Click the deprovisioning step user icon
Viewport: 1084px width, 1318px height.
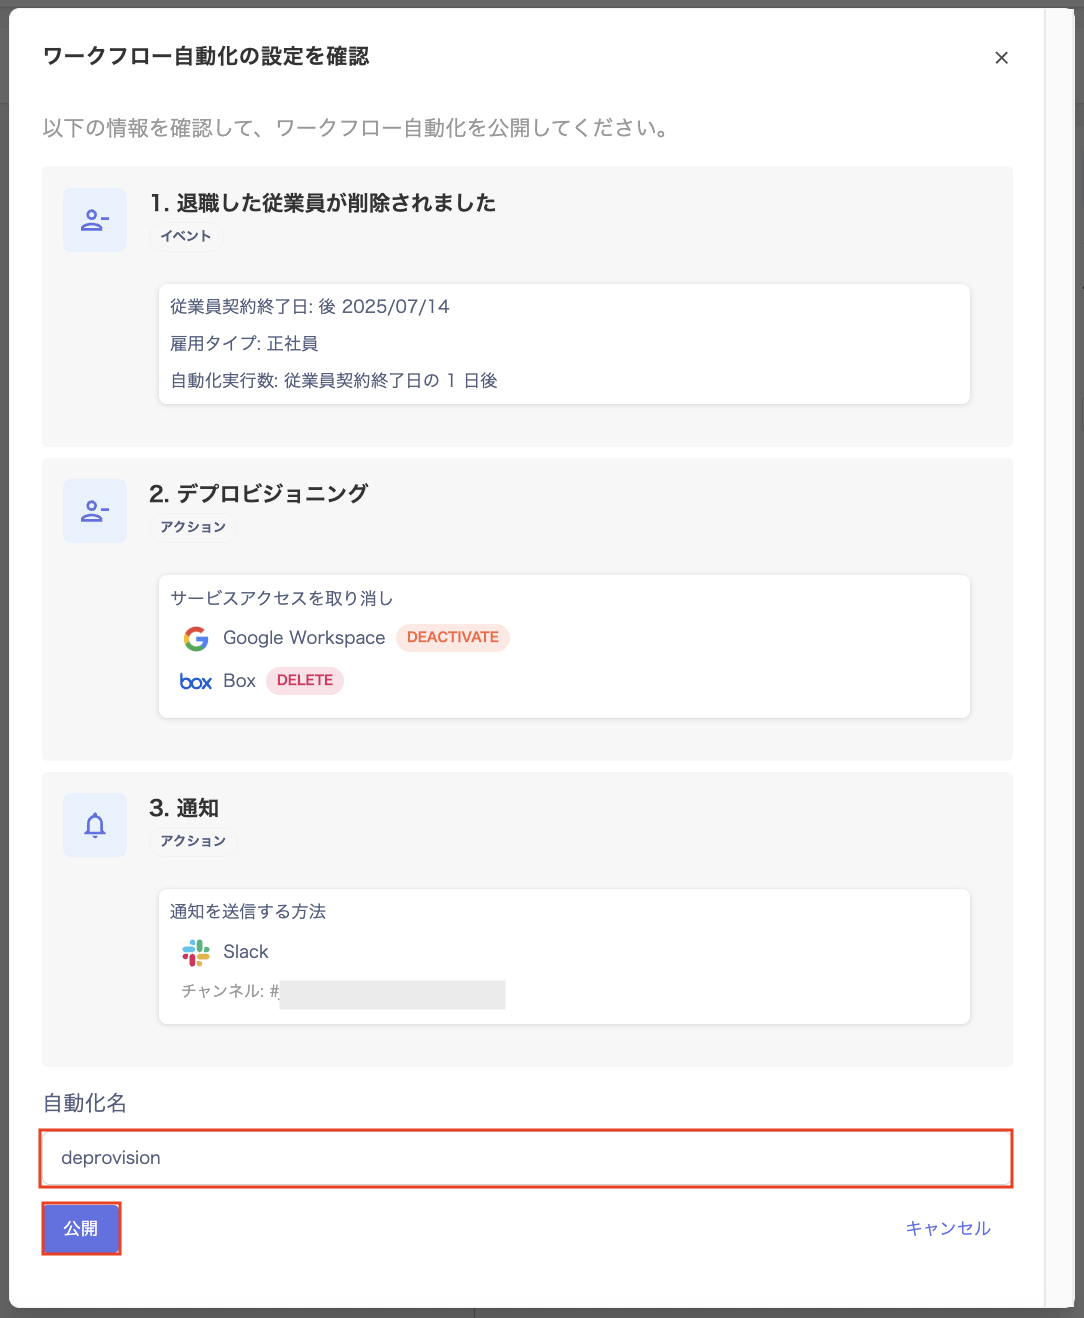pos(95,511)
